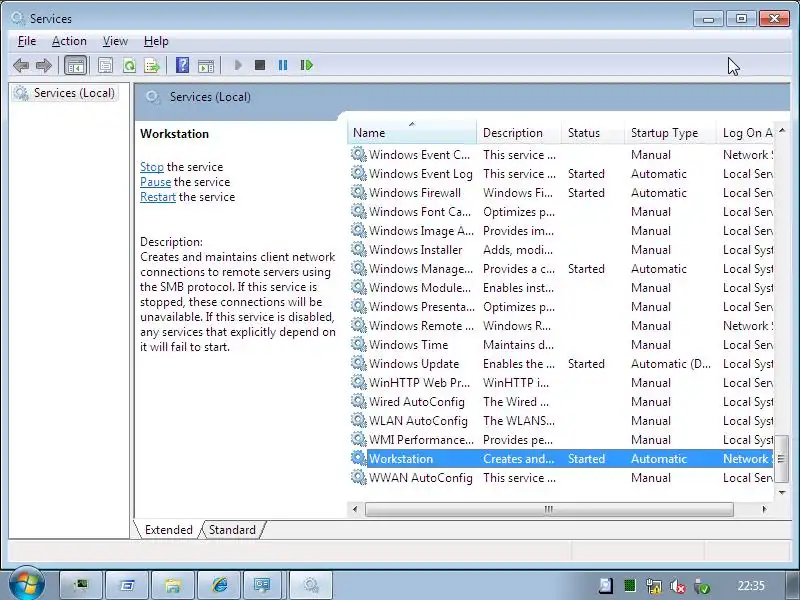
Task: Select the Wired AutoConfig service
Action: pyautogui.click(x=561, y=402)
